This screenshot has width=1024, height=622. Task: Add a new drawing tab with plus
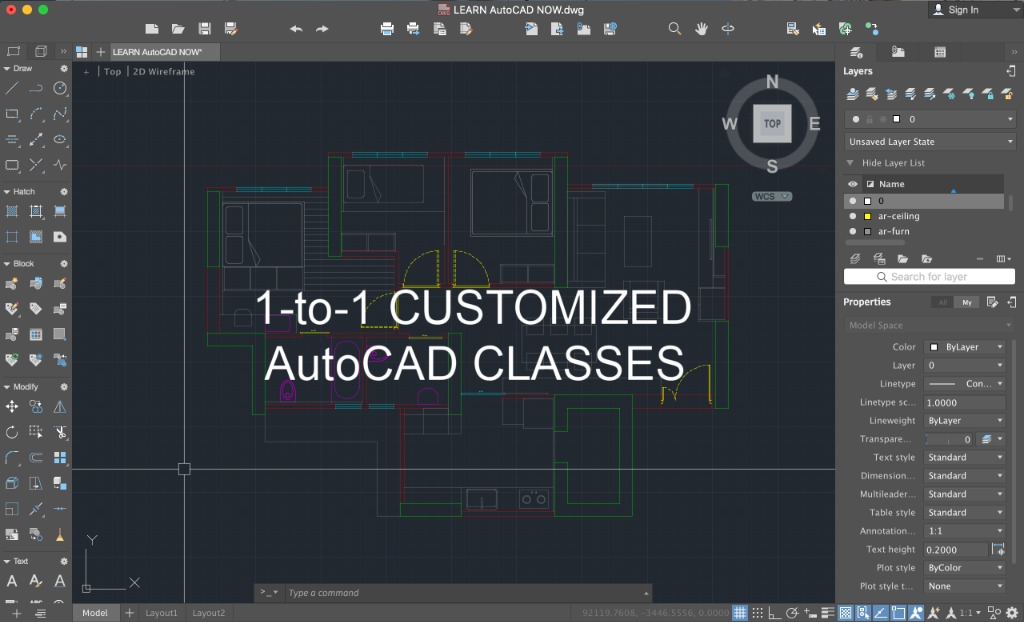pos(101,52)
